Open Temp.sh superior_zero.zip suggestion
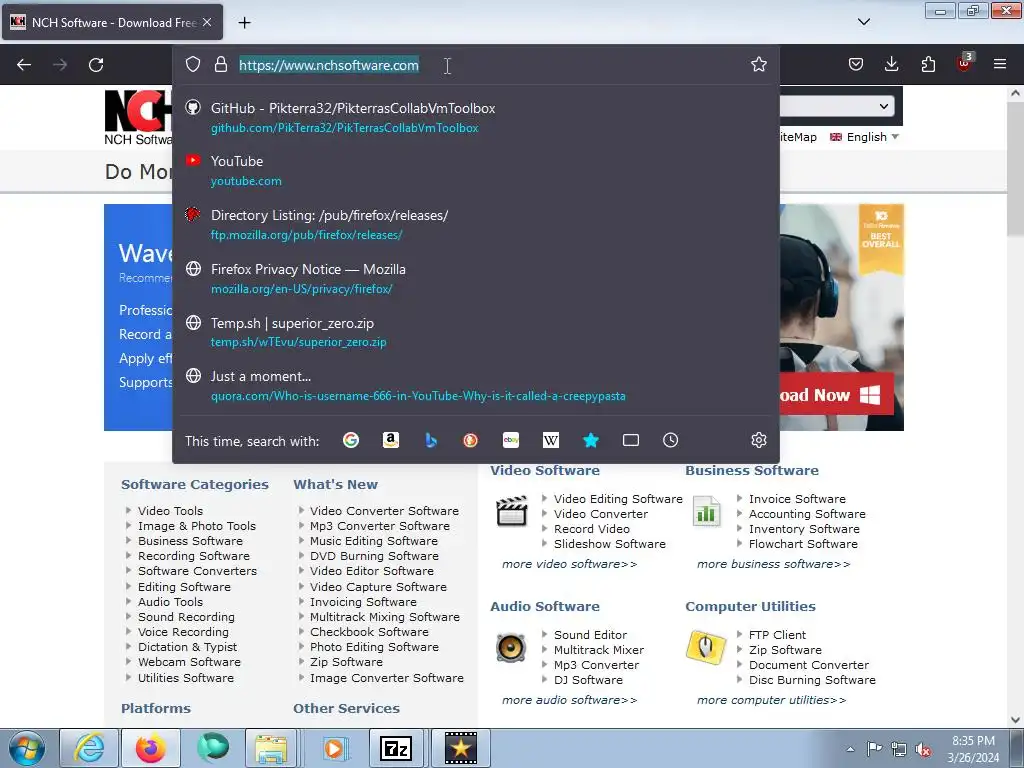This screenshot has height=768, width=1024. (475, 332)
